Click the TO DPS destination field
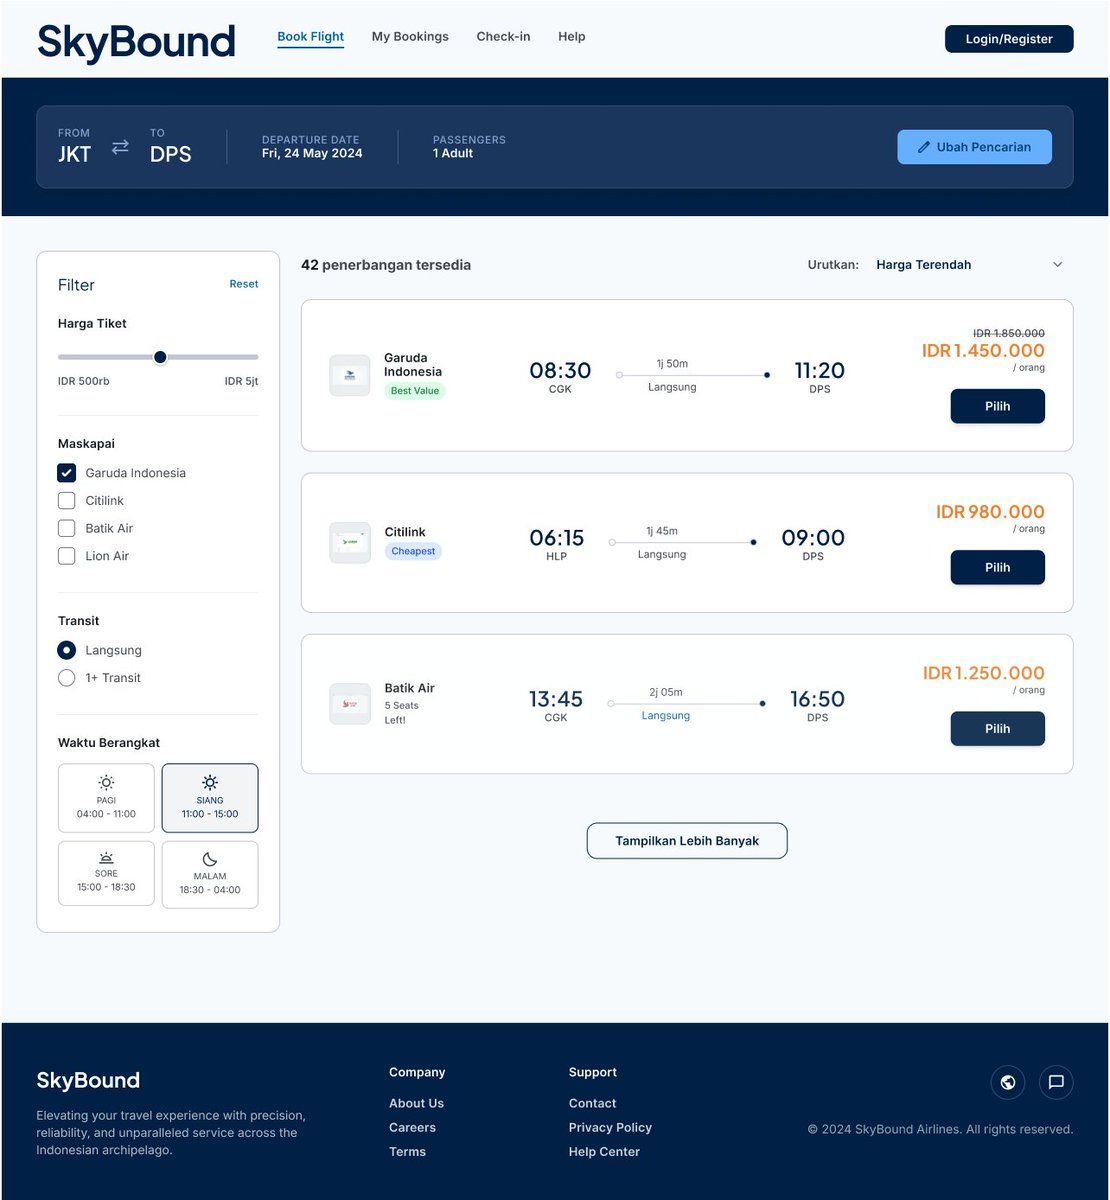The width and height of the screenshot is (1110, 1200). [x=171, y=147]
